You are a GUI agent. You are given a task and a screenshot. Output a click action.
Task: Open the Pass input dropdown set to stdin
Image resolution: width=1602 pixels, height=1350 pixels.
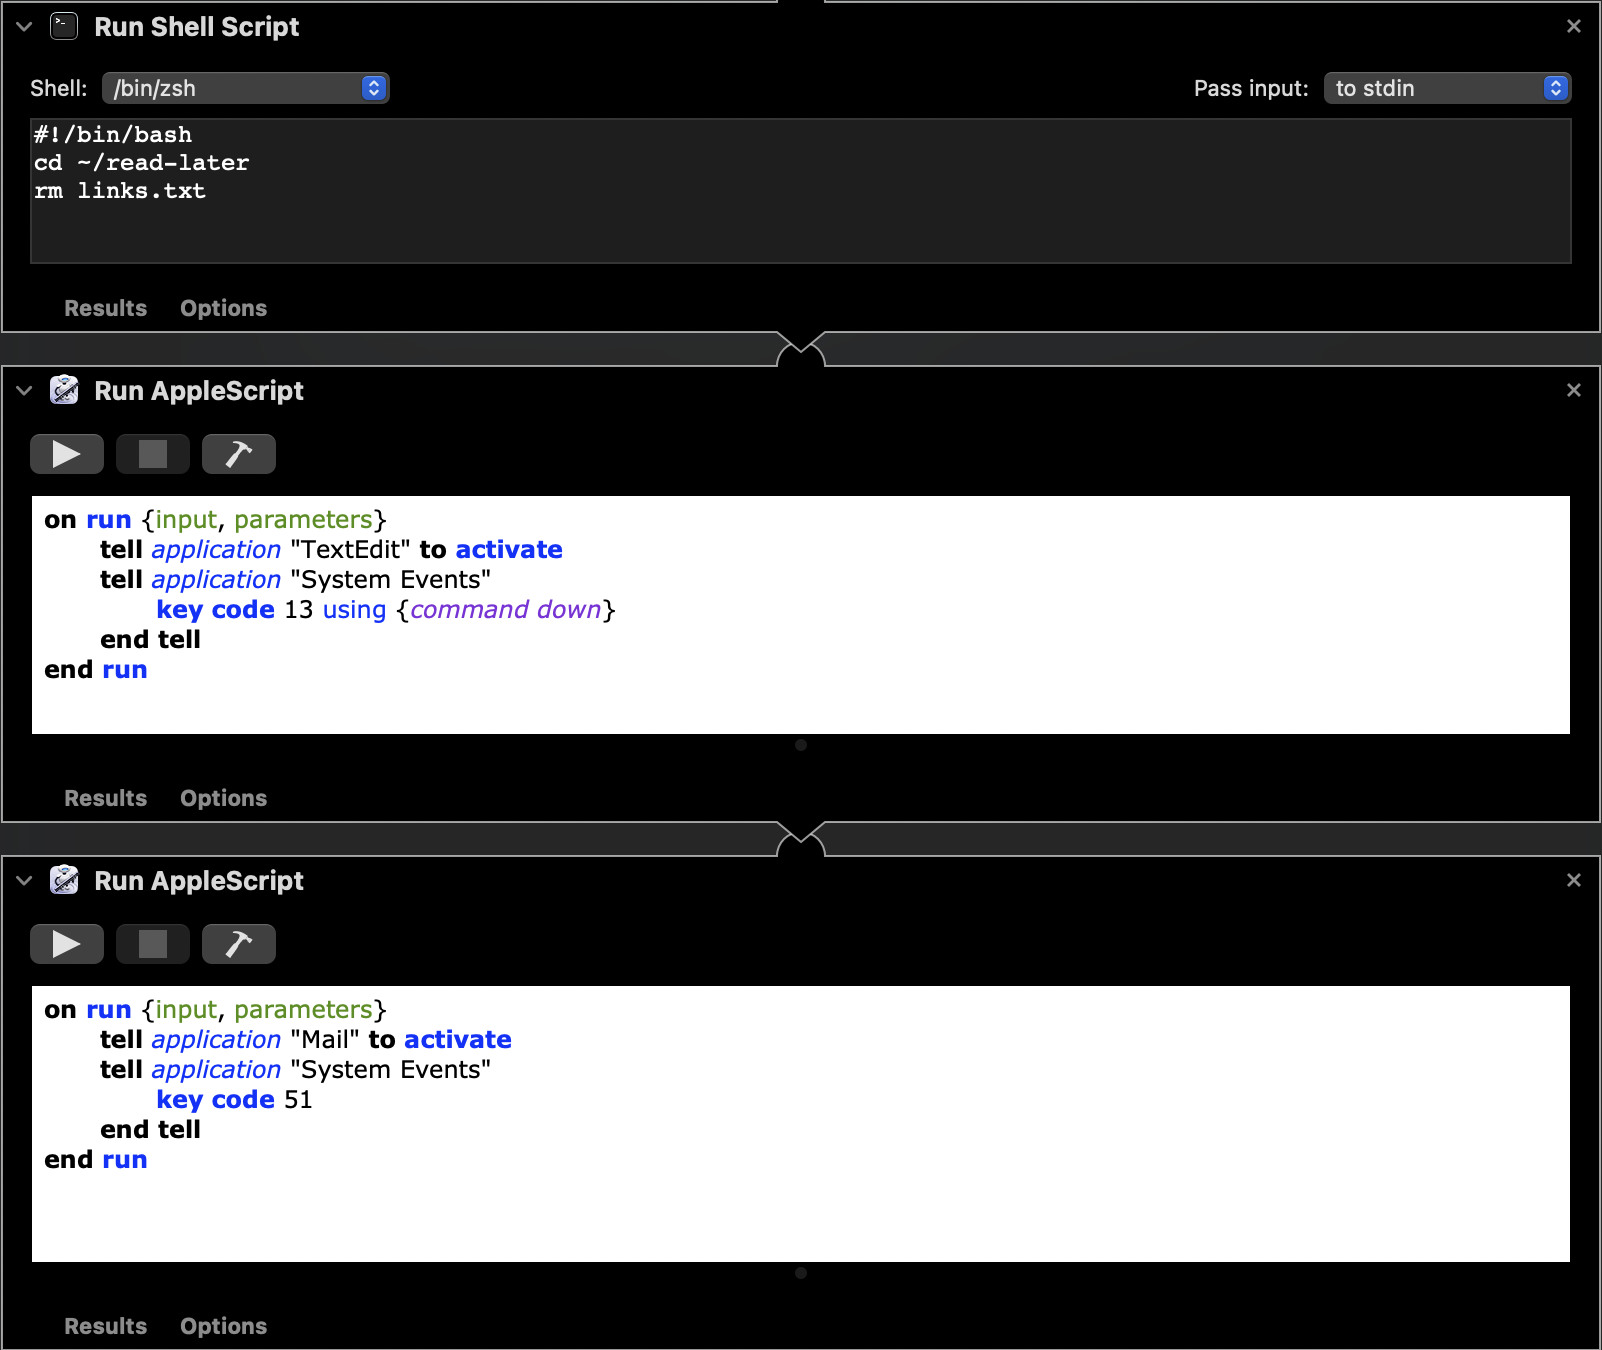(1446, 88)
